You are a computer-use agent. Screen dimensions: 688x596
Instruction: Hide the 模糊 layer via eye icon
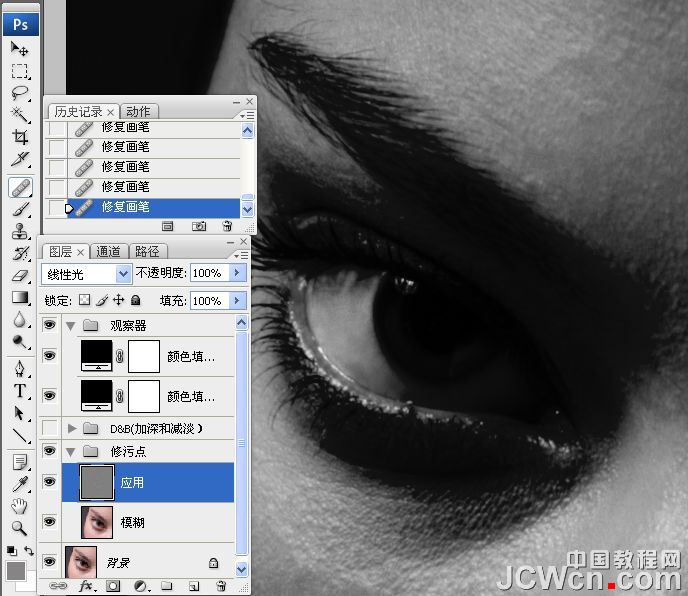click(51, 521)
